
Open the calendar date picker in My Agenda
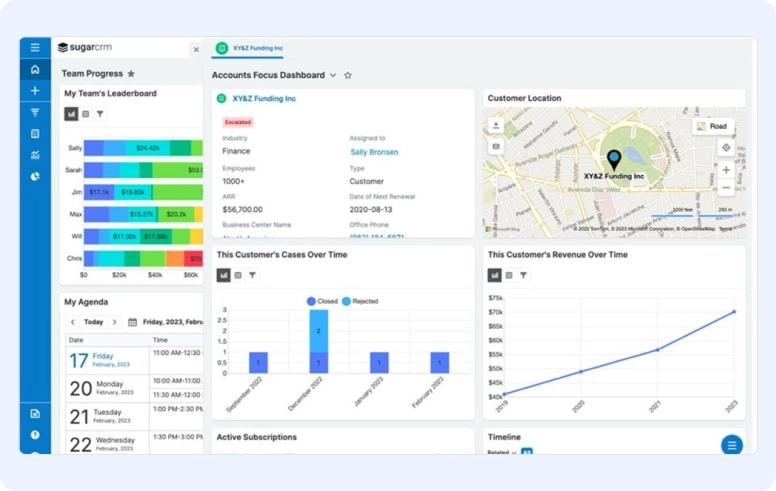pos(132,322)
